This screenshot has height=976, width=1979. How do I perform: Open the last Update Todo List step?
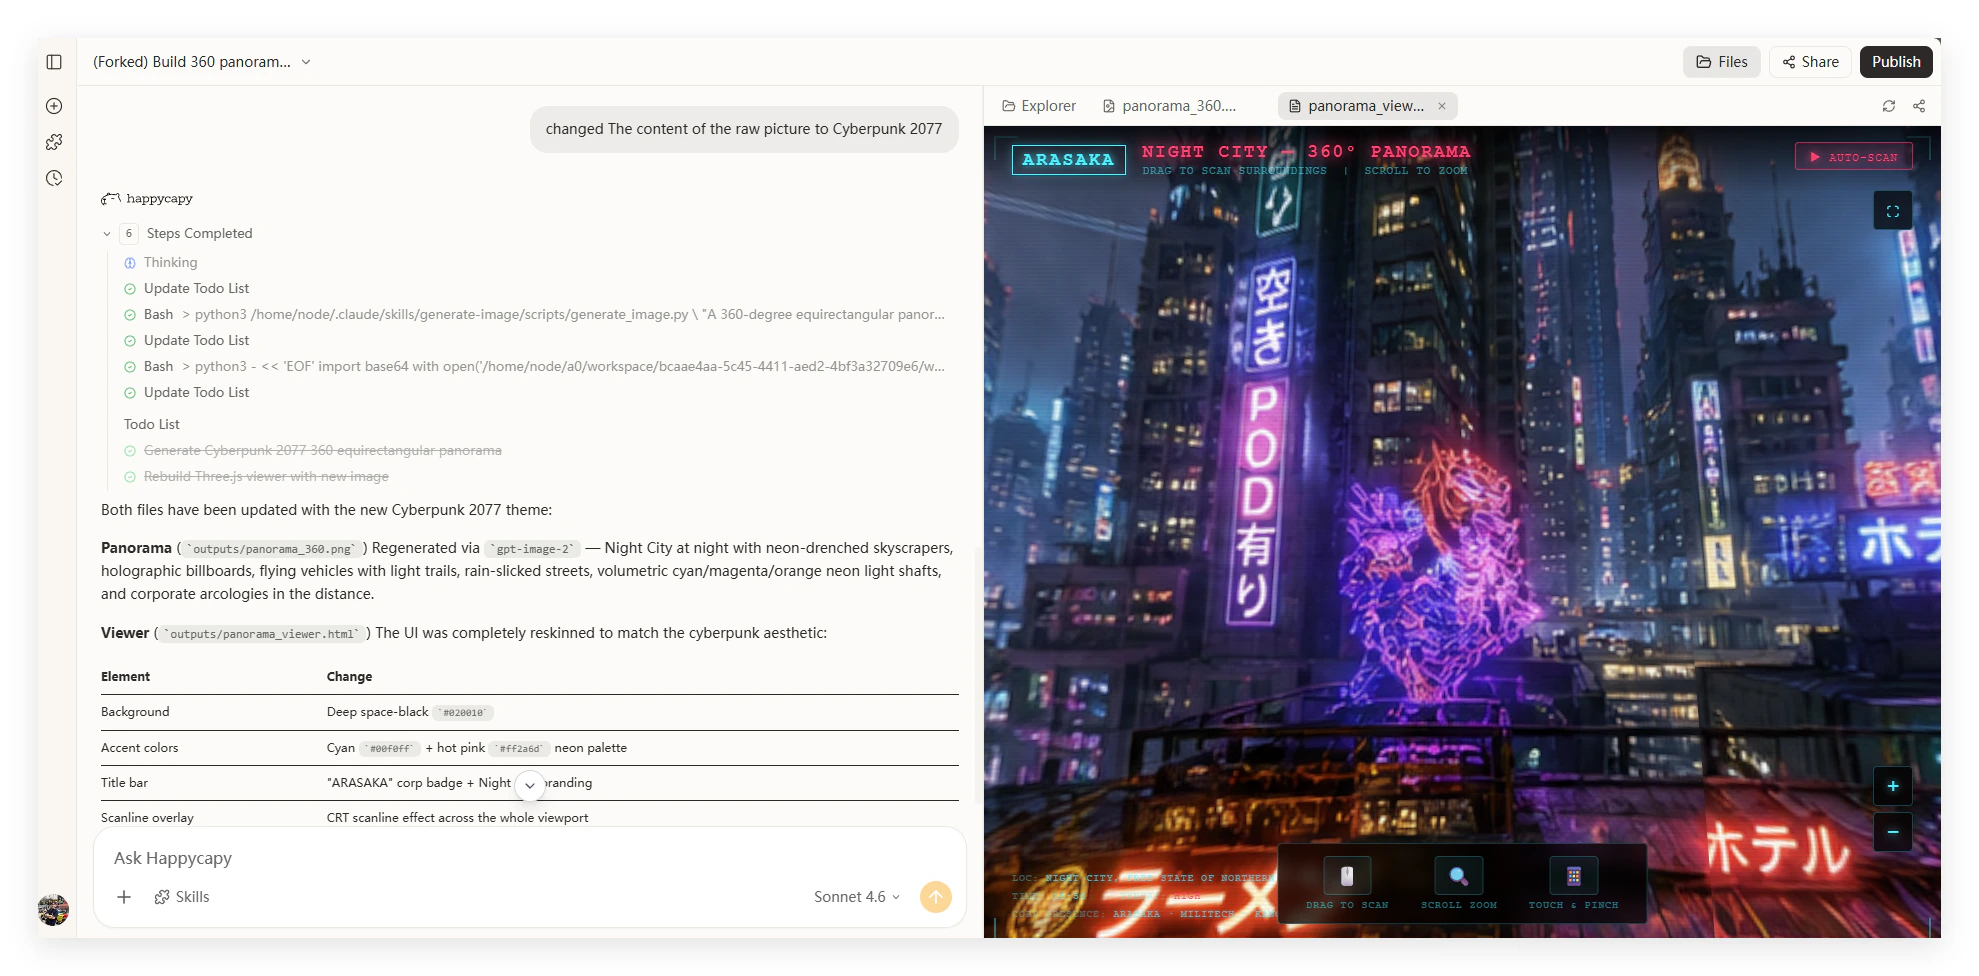coord(187,392)
